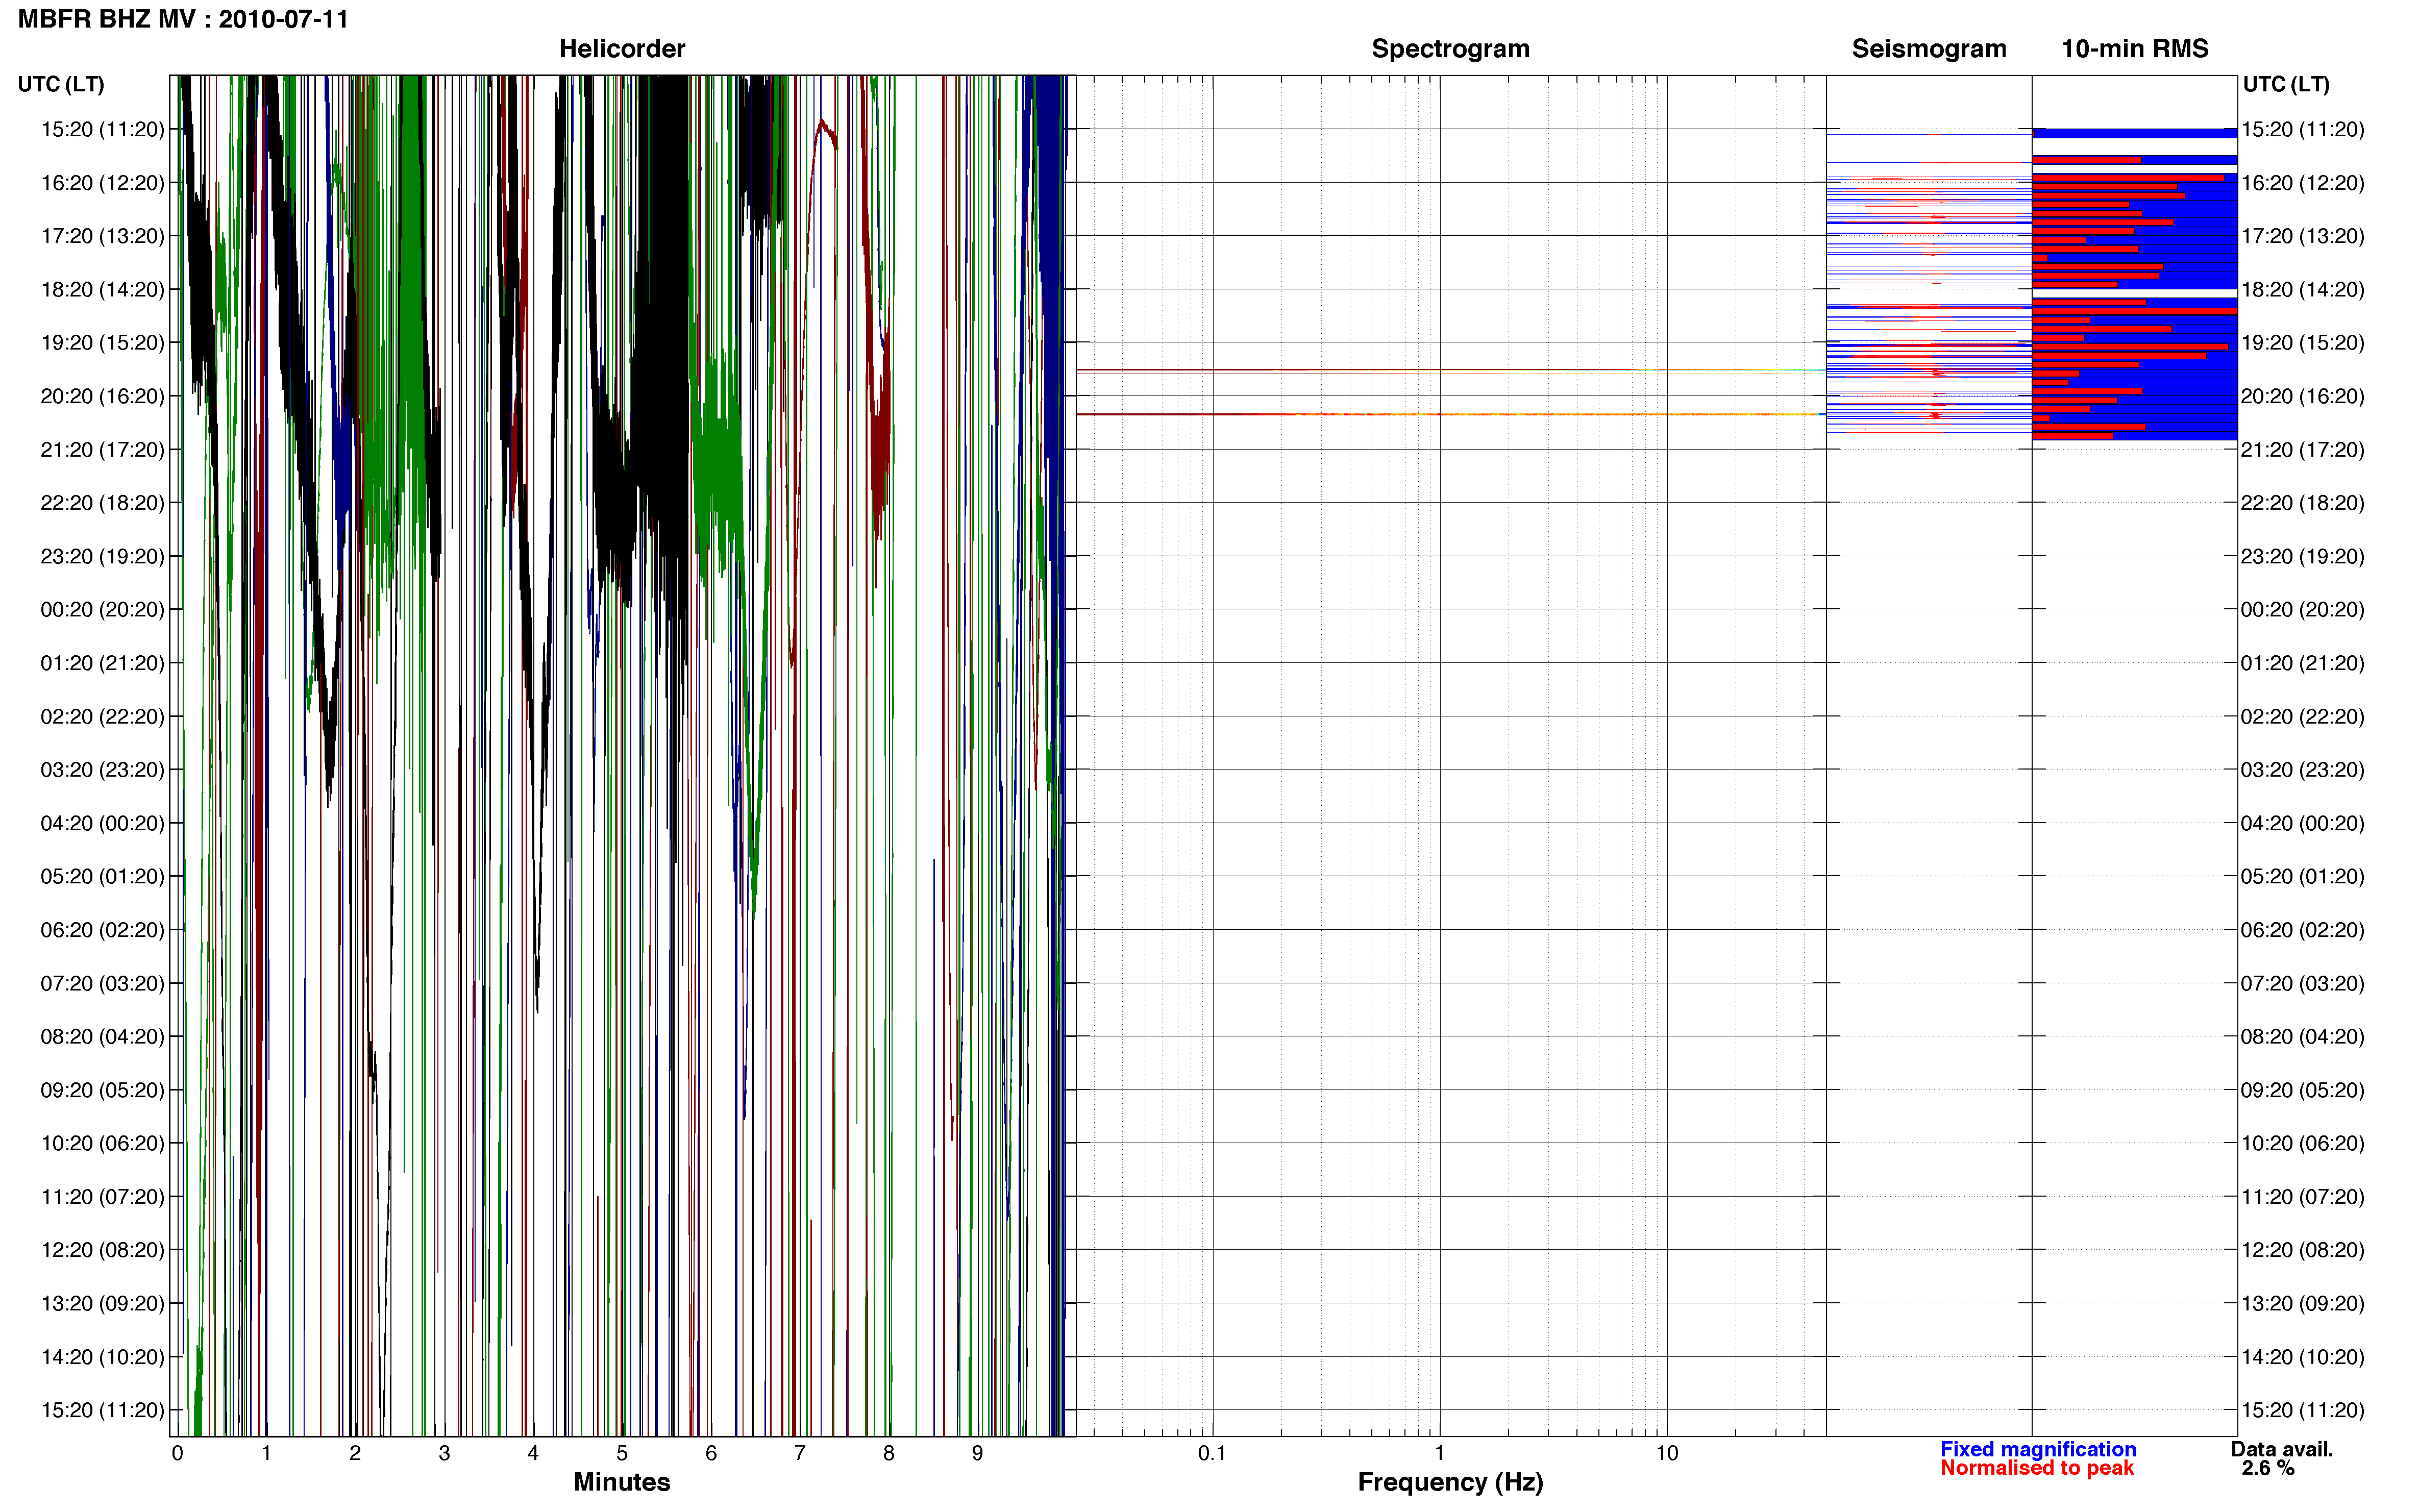
Task: Click the topmost blue RMS bar at 15:20
Action: pos(2134,132)
